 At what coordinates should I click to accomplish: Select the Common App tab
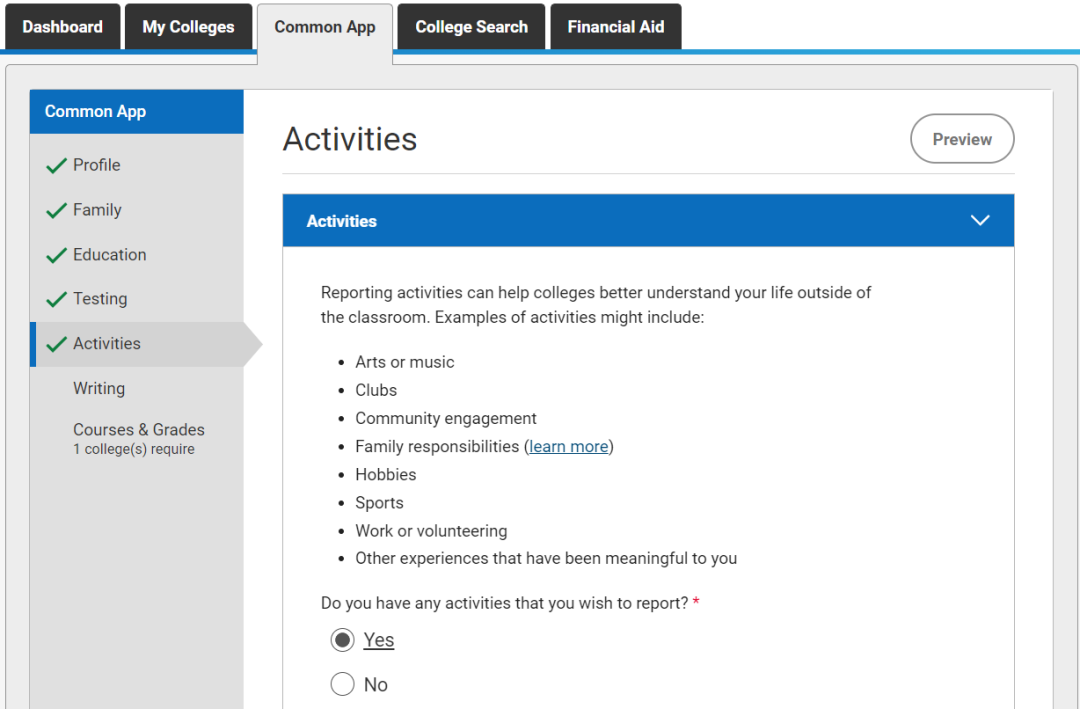point(325,28)
